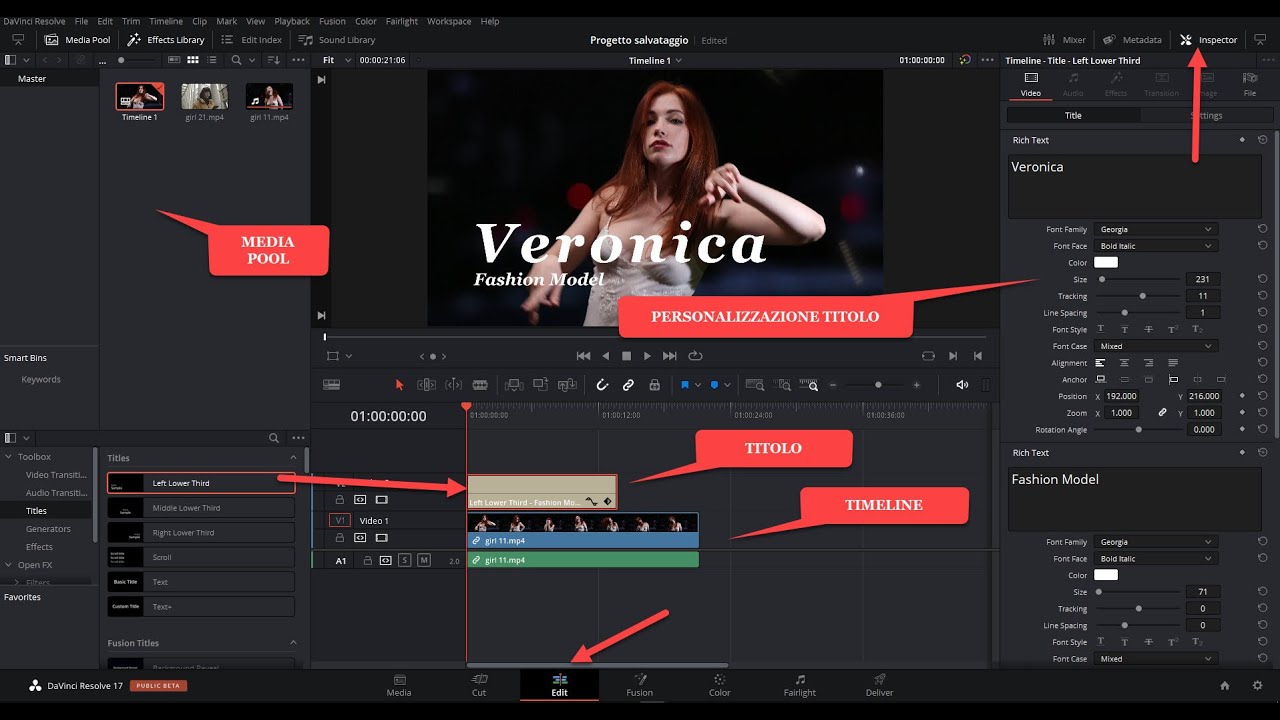Toggle Snapping in the timeline toolbar
Viewport: 1280px width, 720px height.
point(602,384)
